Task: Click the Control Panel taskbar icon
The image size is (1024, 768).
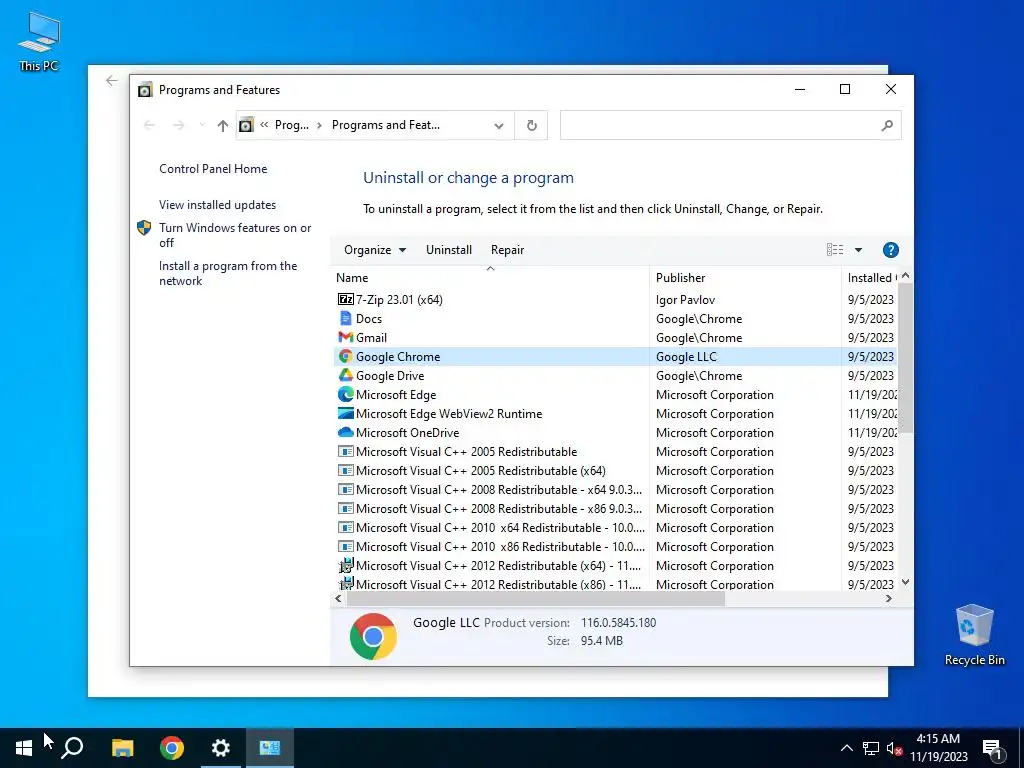Action: [270, 748]
